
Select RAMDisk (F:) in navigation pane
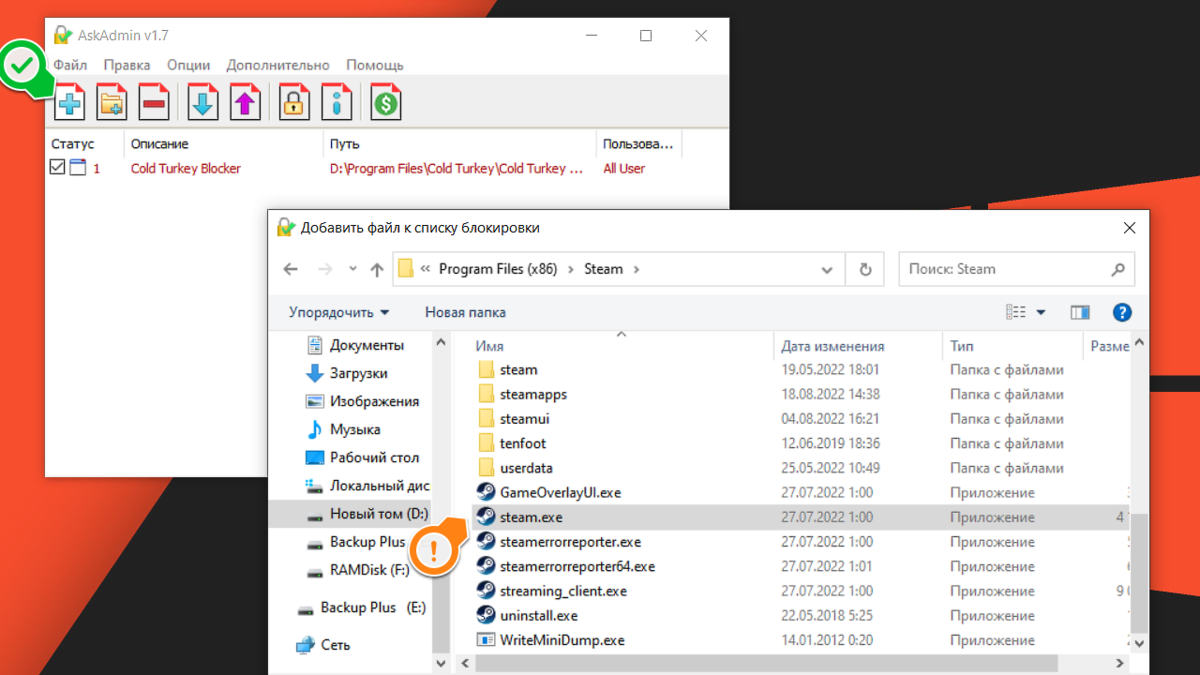[x=358, y=570]
